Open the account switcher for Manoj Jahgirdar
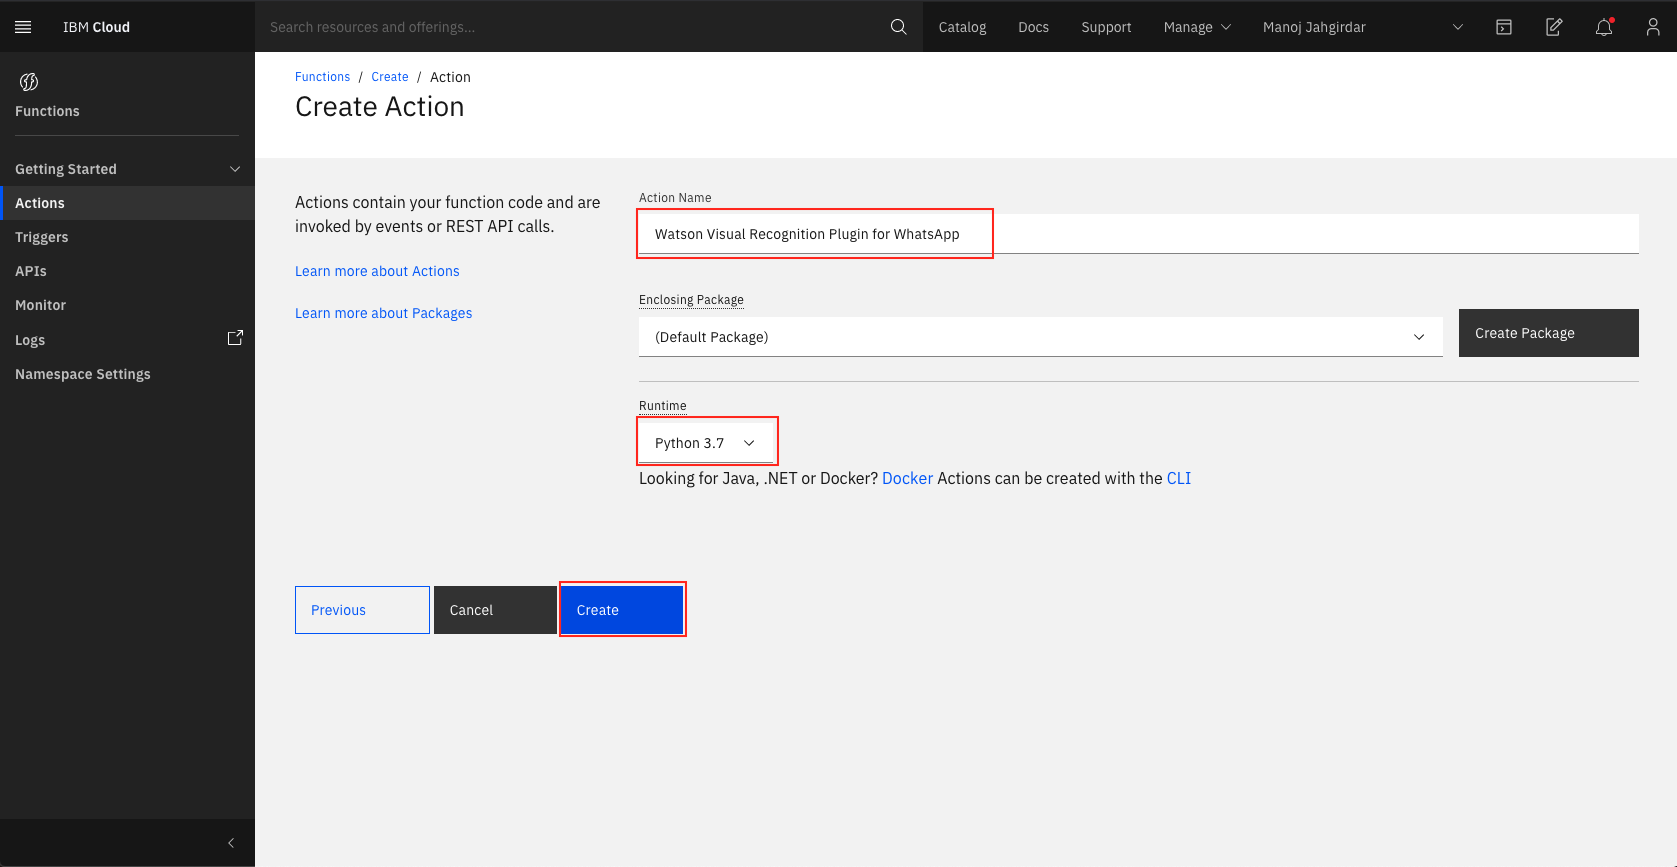This screenshot has height=867, width=1677. (1363, 27)
